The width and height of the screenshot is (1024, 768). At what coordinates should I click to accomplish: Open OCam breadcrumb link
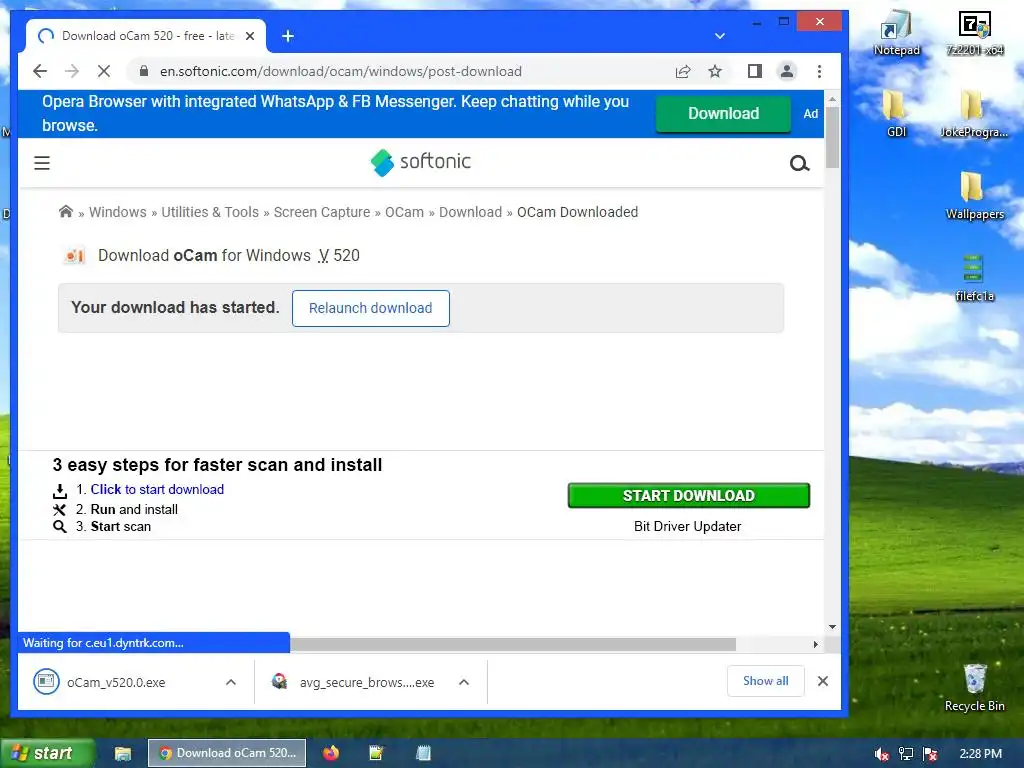pos(404,212)
